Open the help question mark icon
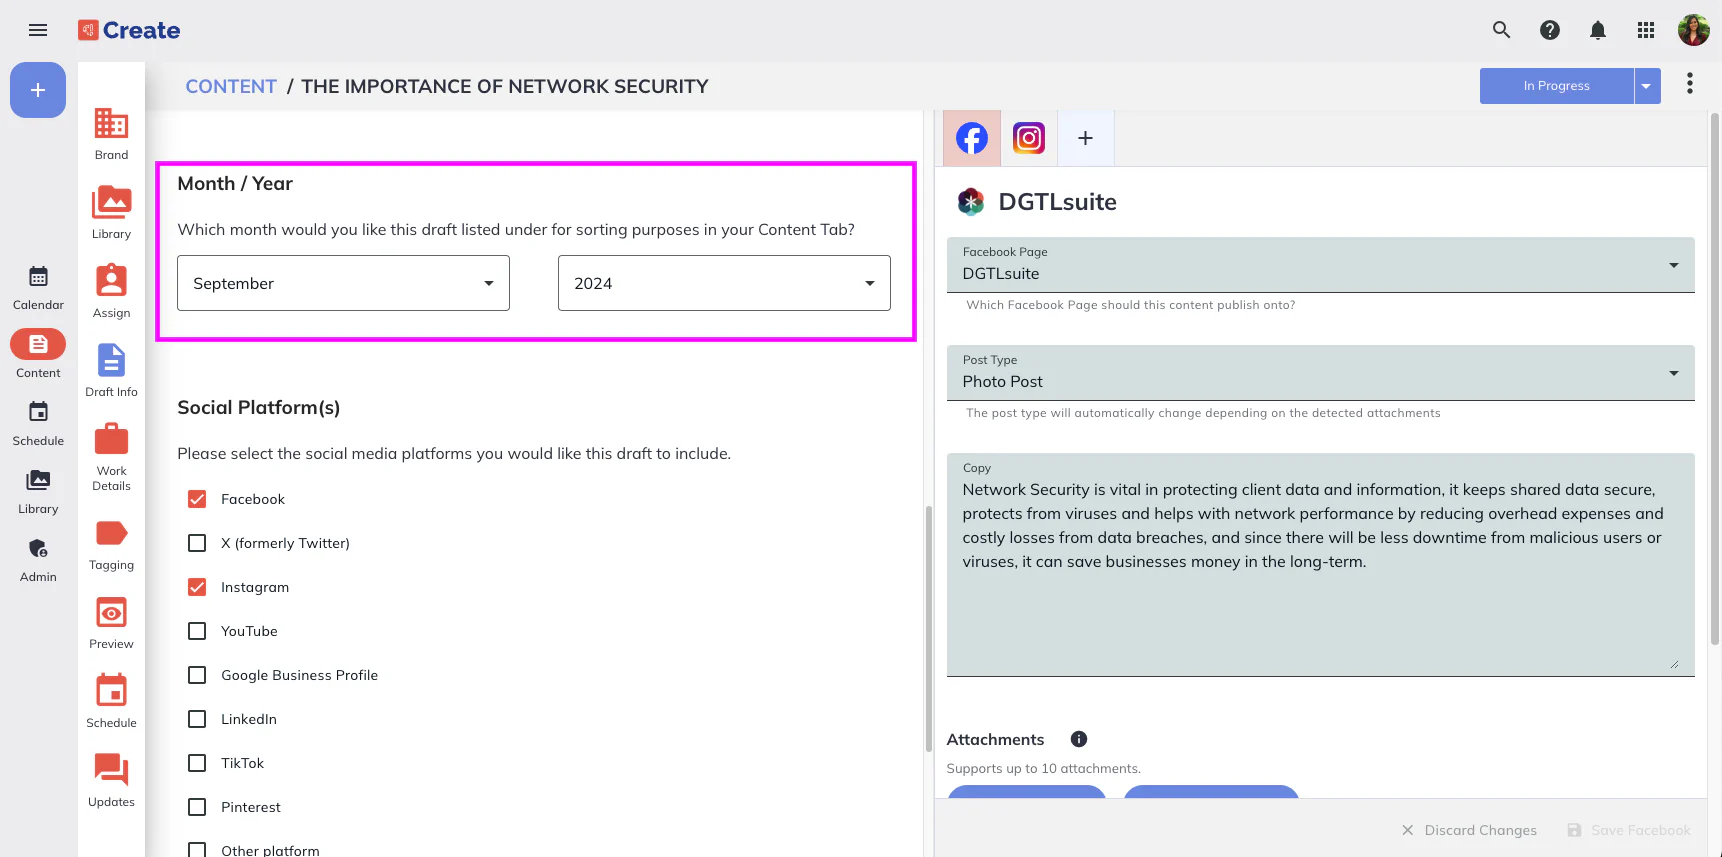This screenshot has width=1722, height=857. click(x=1549, y=30)
